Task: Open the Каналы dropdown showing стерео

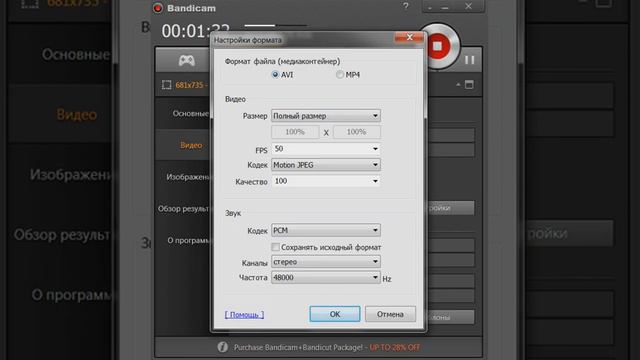Action: (326, 262)
